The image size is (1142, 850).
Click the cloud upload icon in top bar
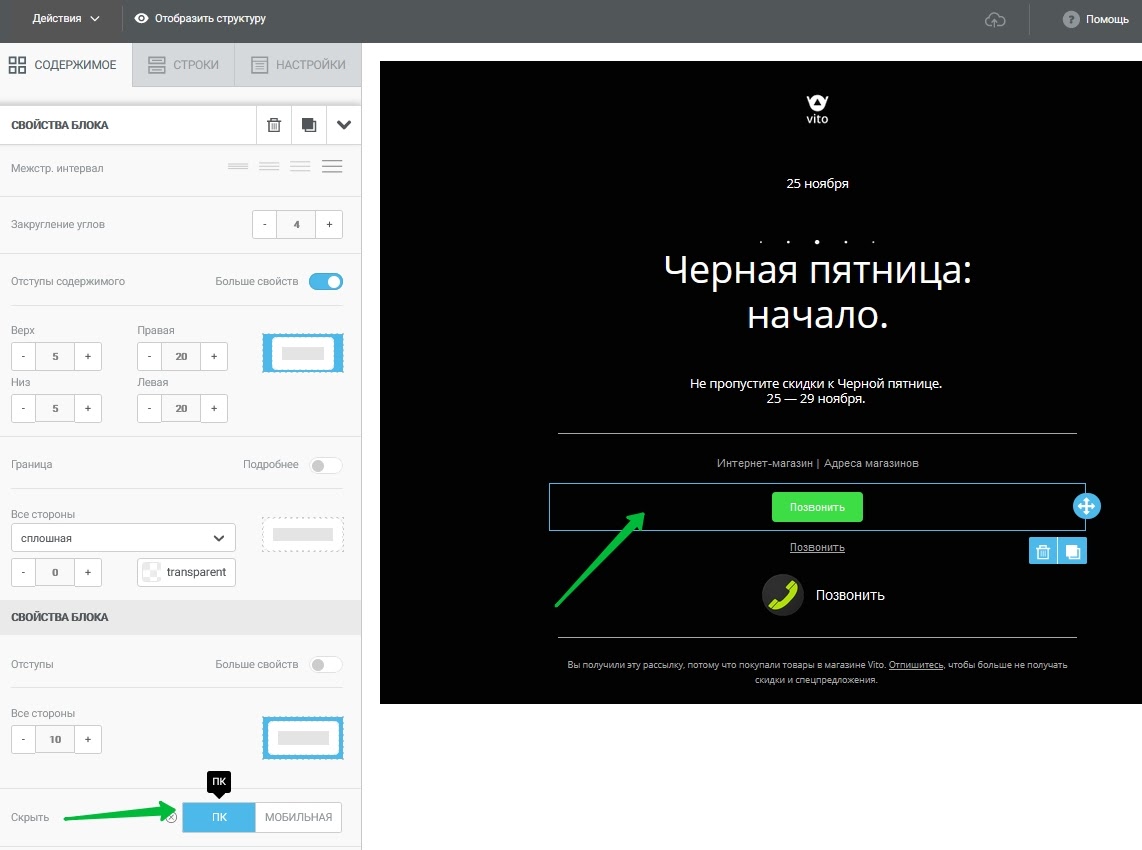coord(995,18)
